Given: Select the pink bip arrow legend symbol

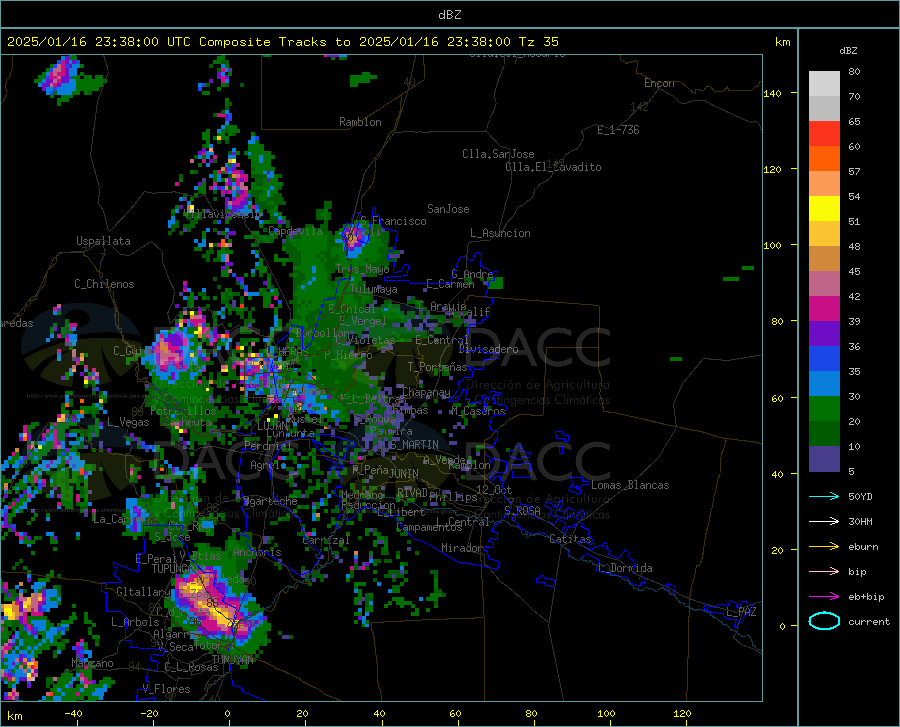Looking at the screenshot, I should (x=824, y=571).
